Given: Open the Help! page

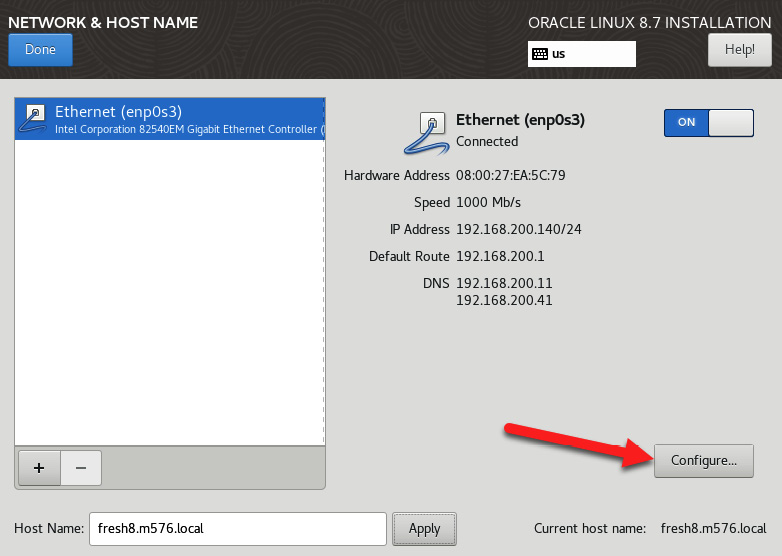Looking at the screenshot, I should 740,50.
